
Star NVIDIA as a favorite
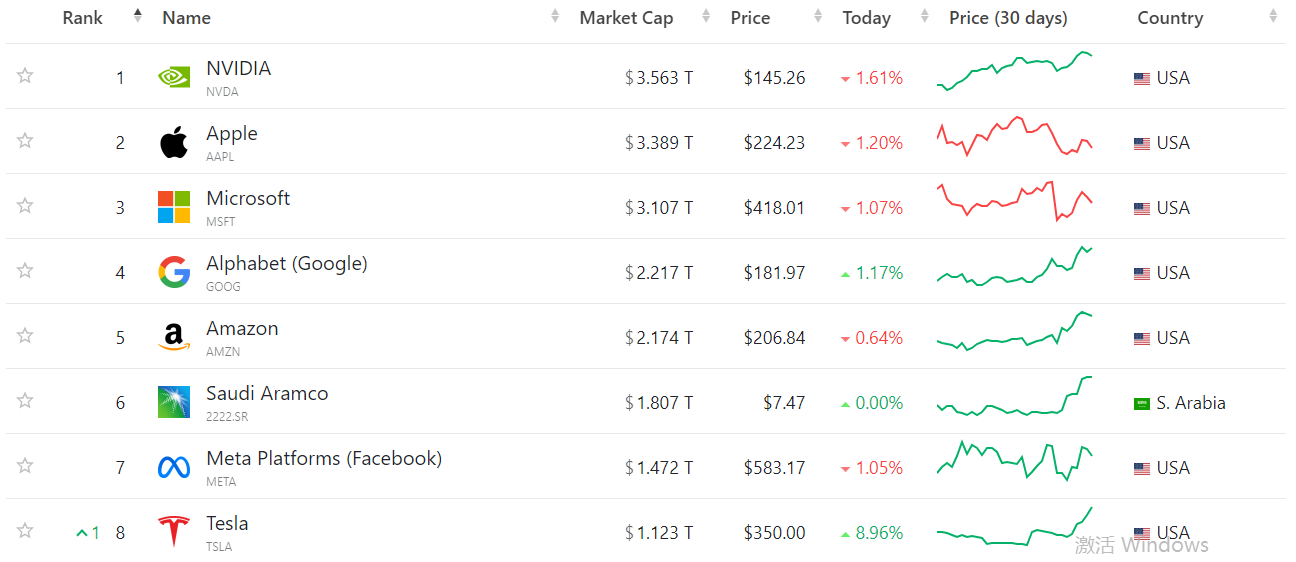pos(25,76)
